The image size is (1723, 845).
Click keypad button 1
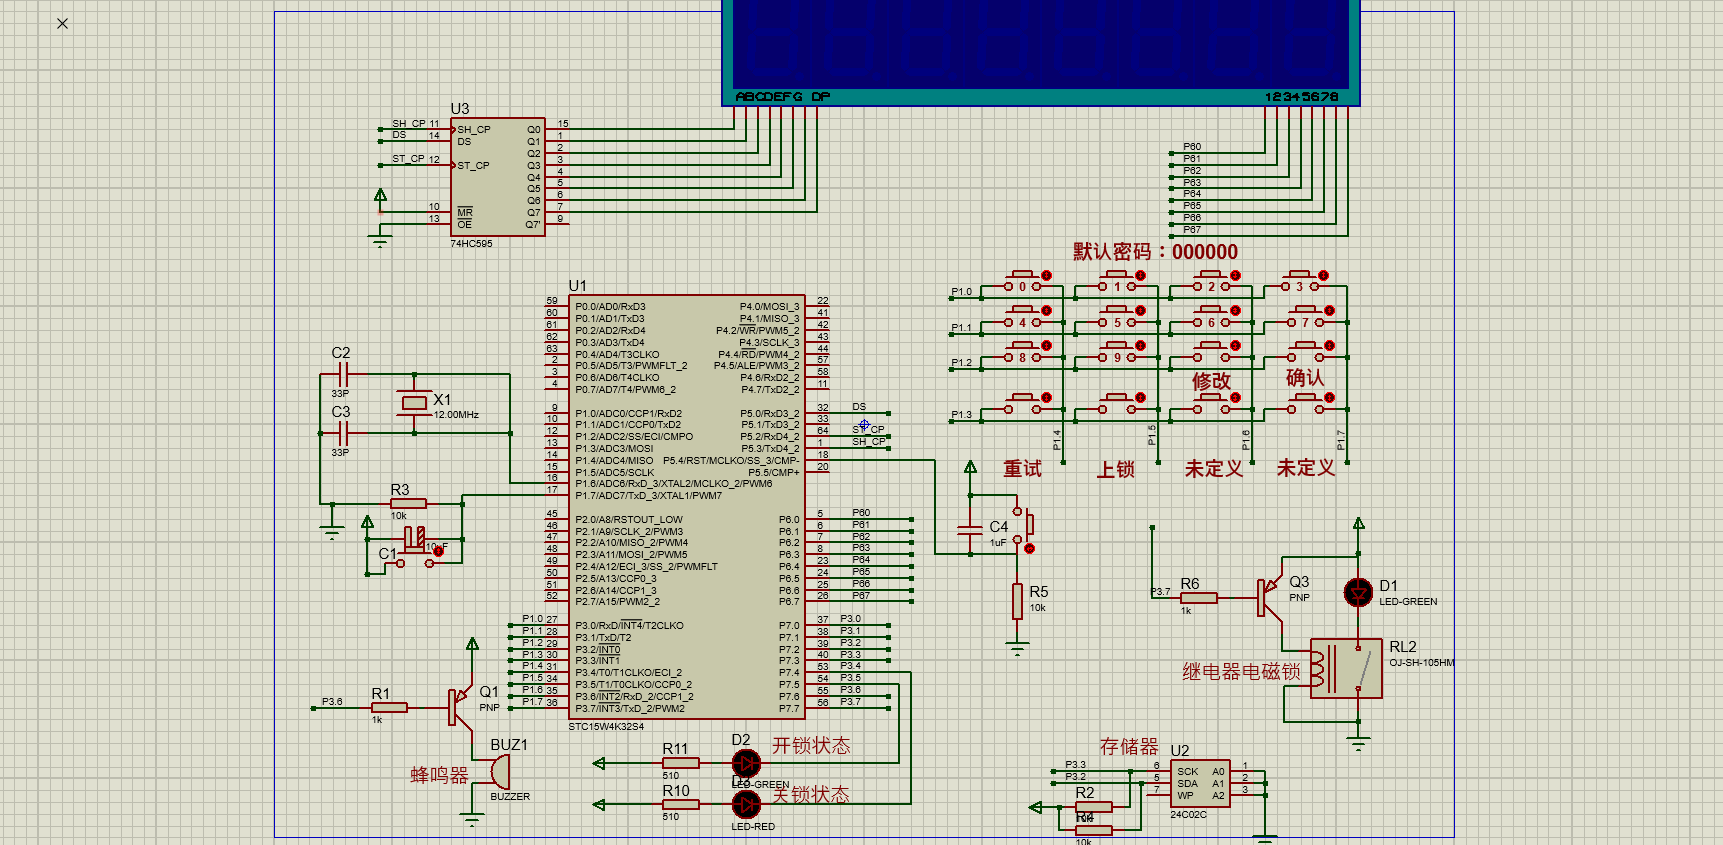tap(1117, 281)
